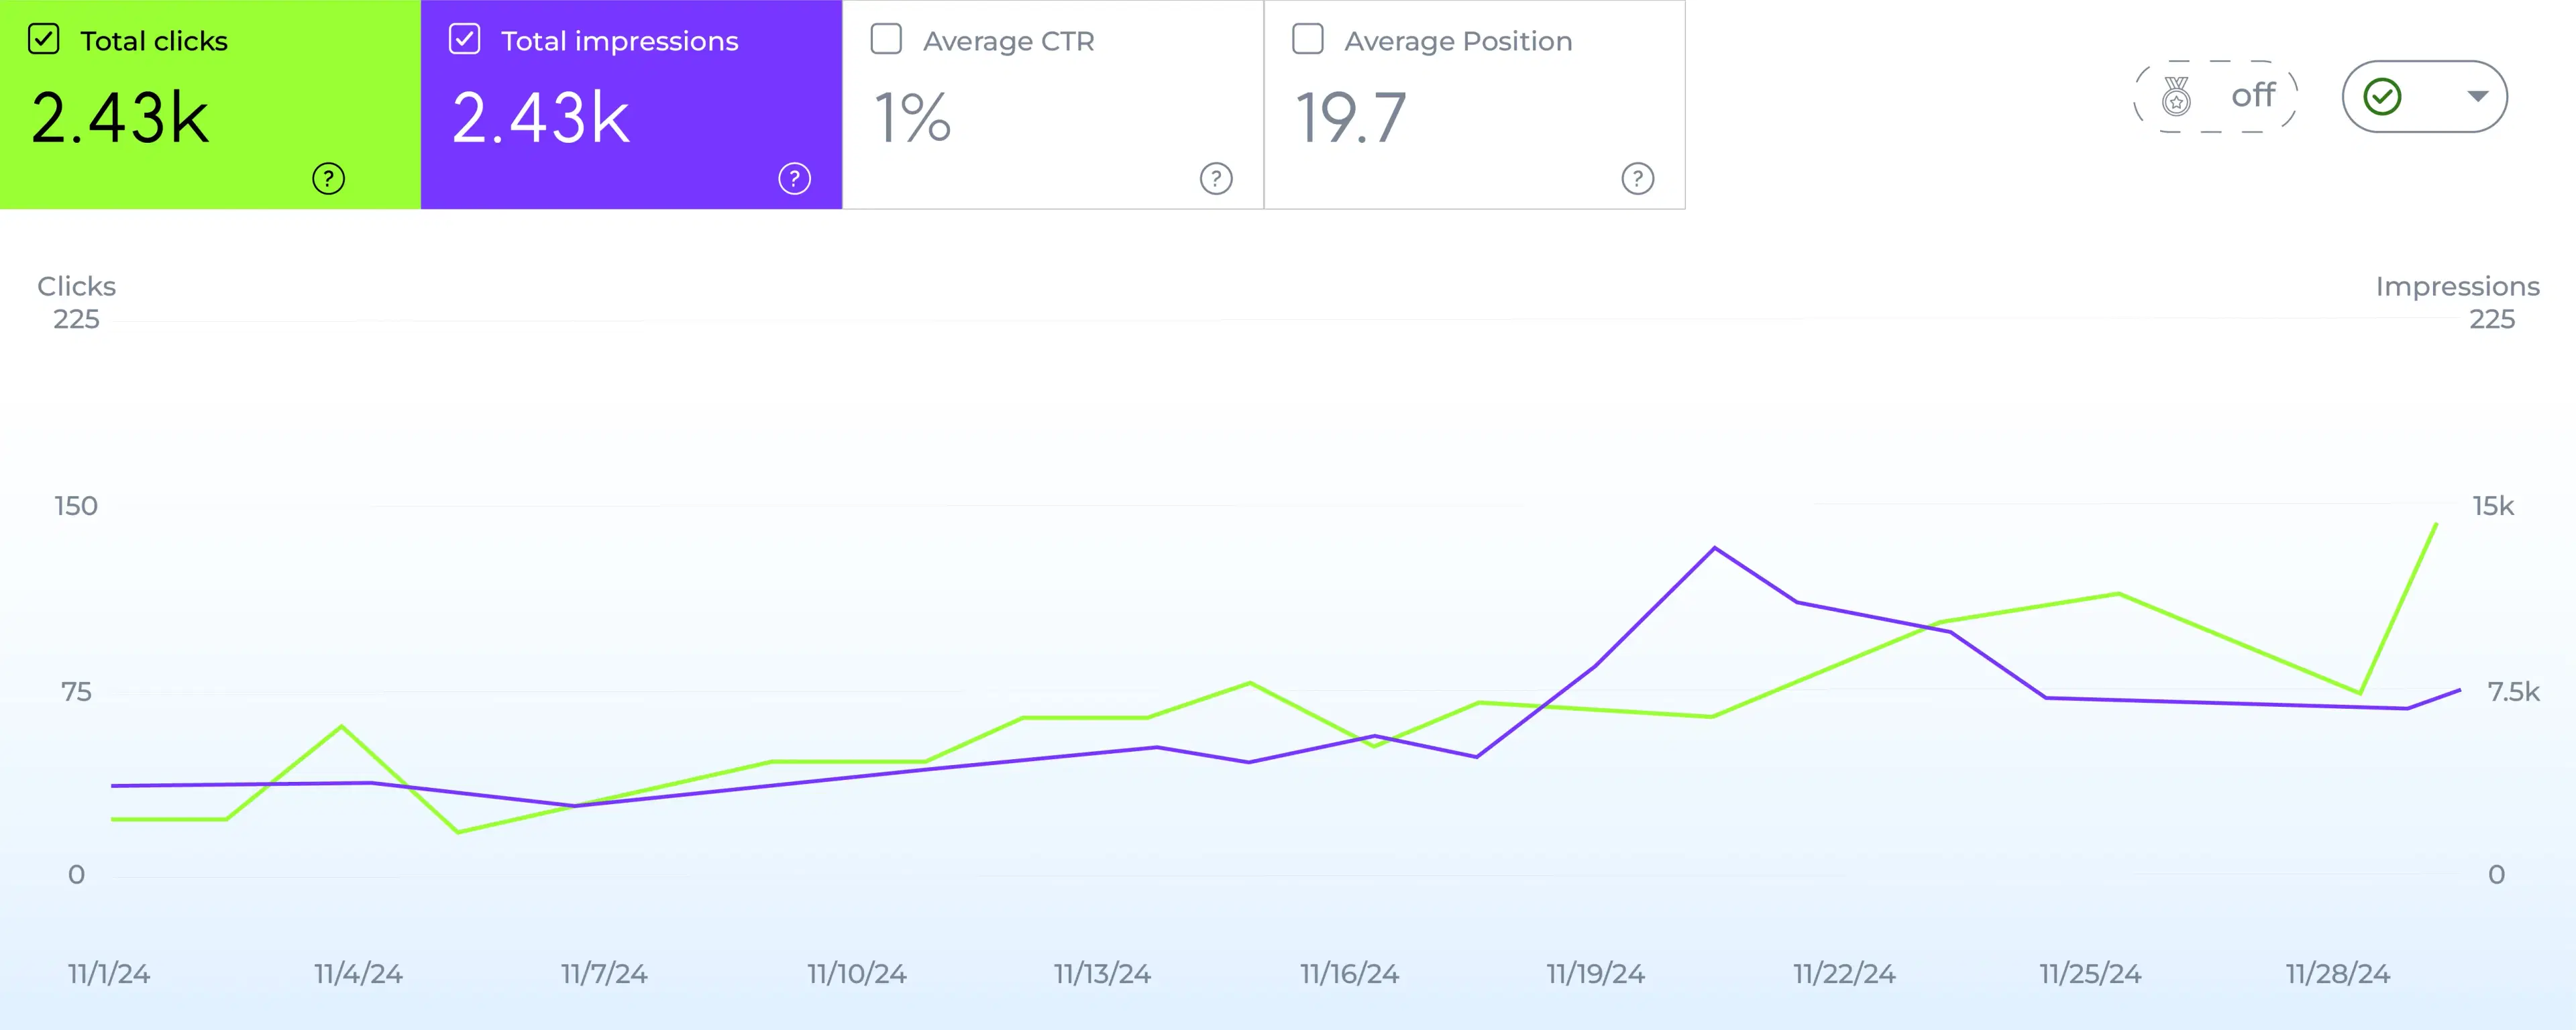
Task: Open help icon in Total impressions card
Action: point(794,179)
